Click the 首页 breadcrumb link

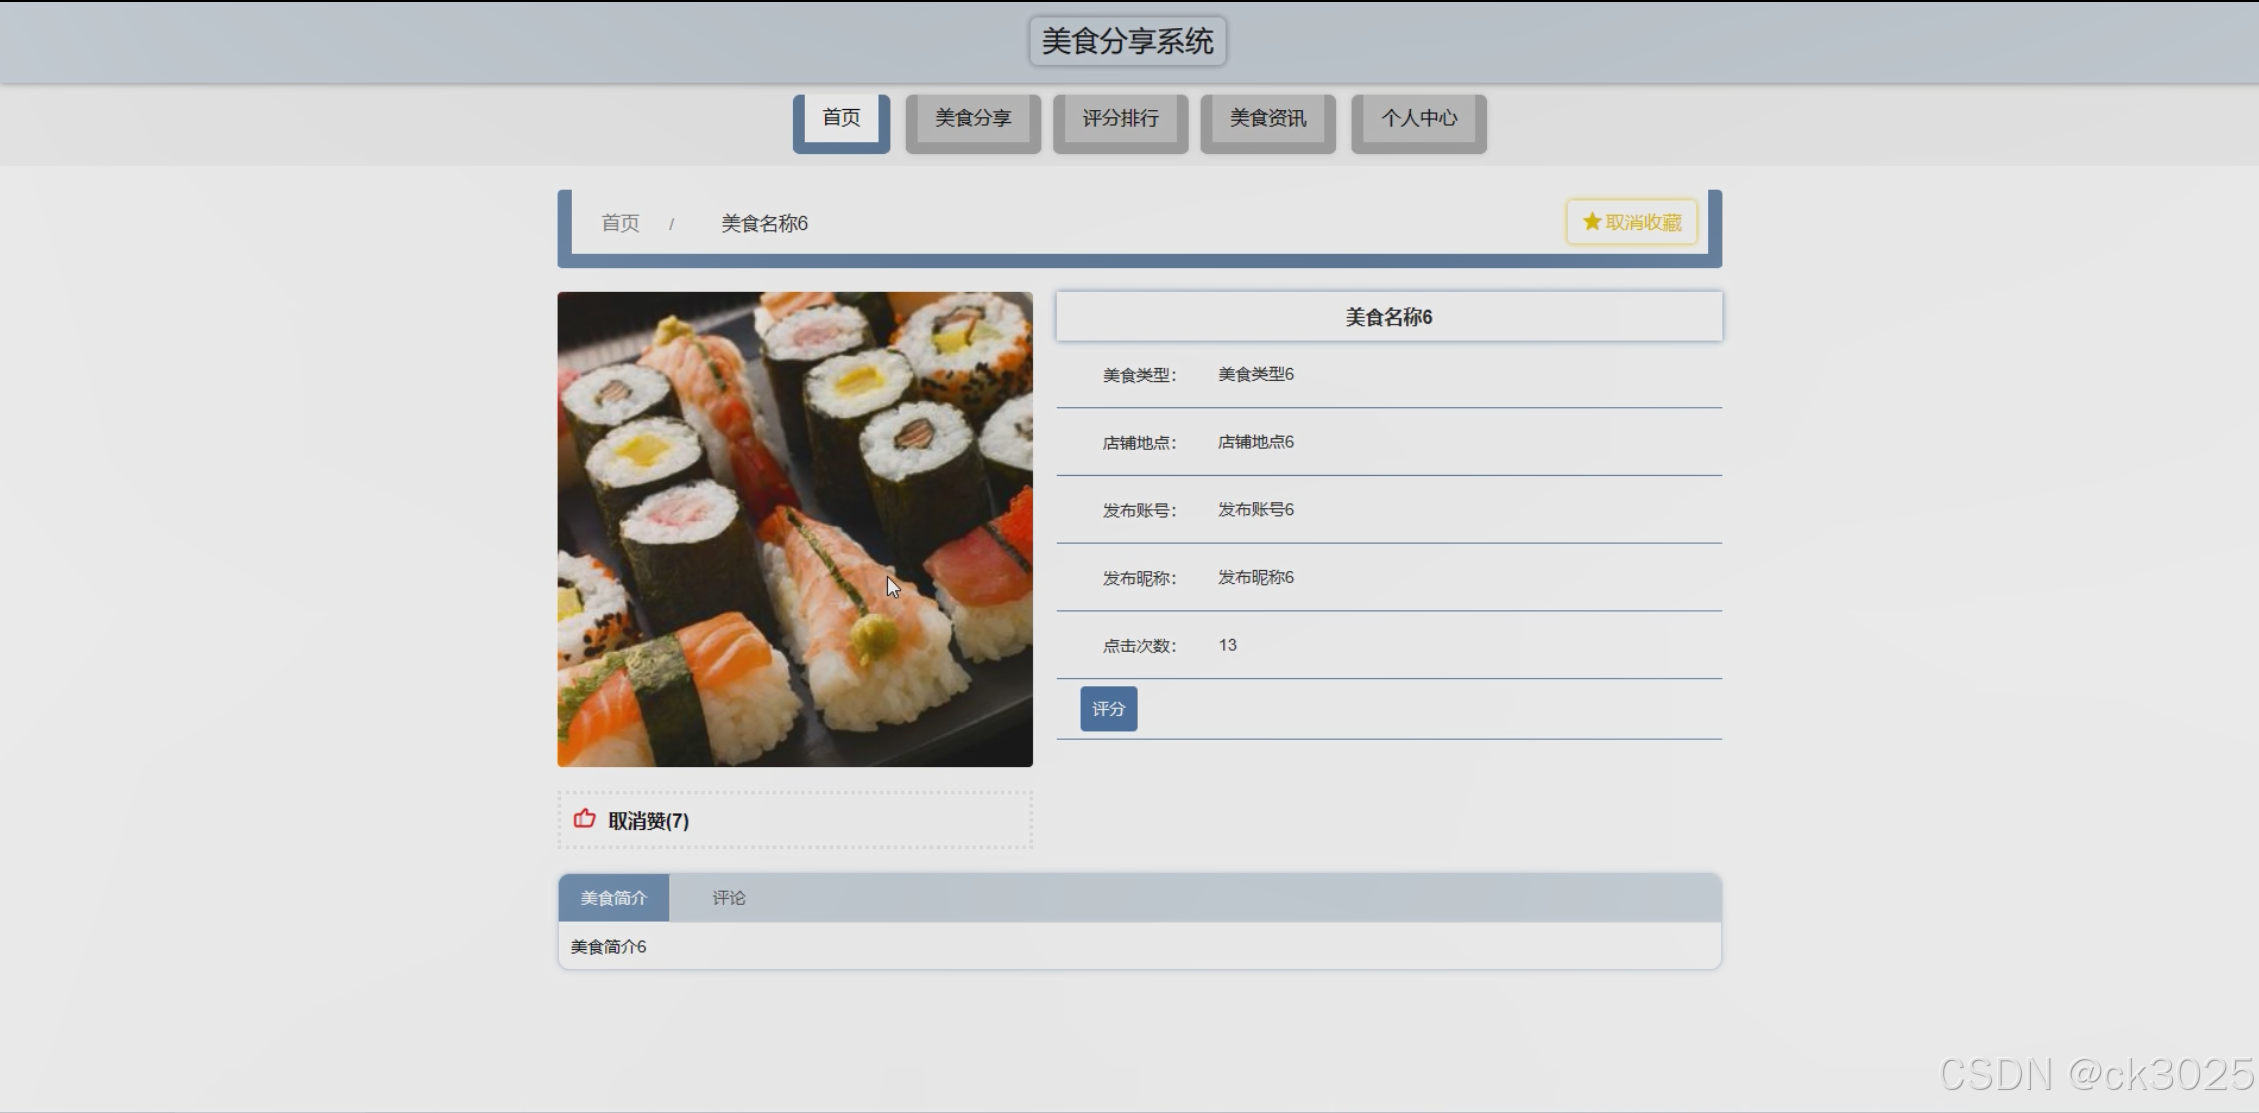(x=620, y=223)
